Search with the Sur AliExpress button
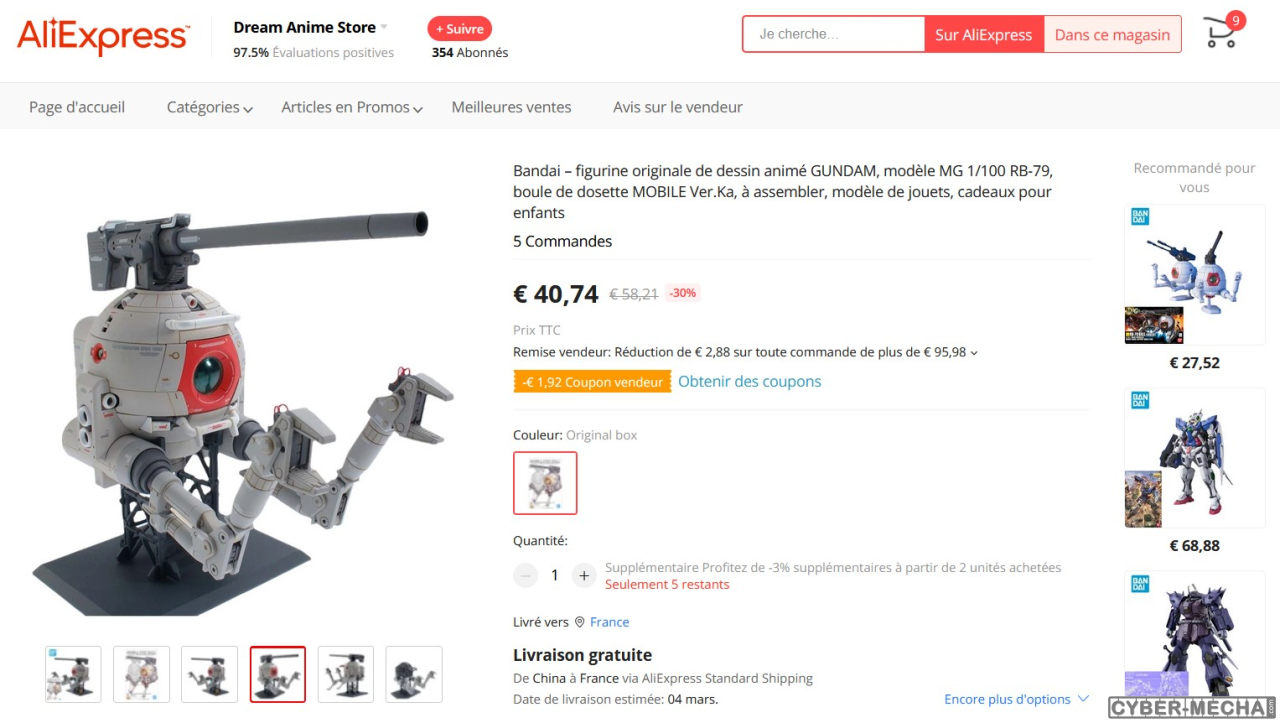 pos(984,34)
